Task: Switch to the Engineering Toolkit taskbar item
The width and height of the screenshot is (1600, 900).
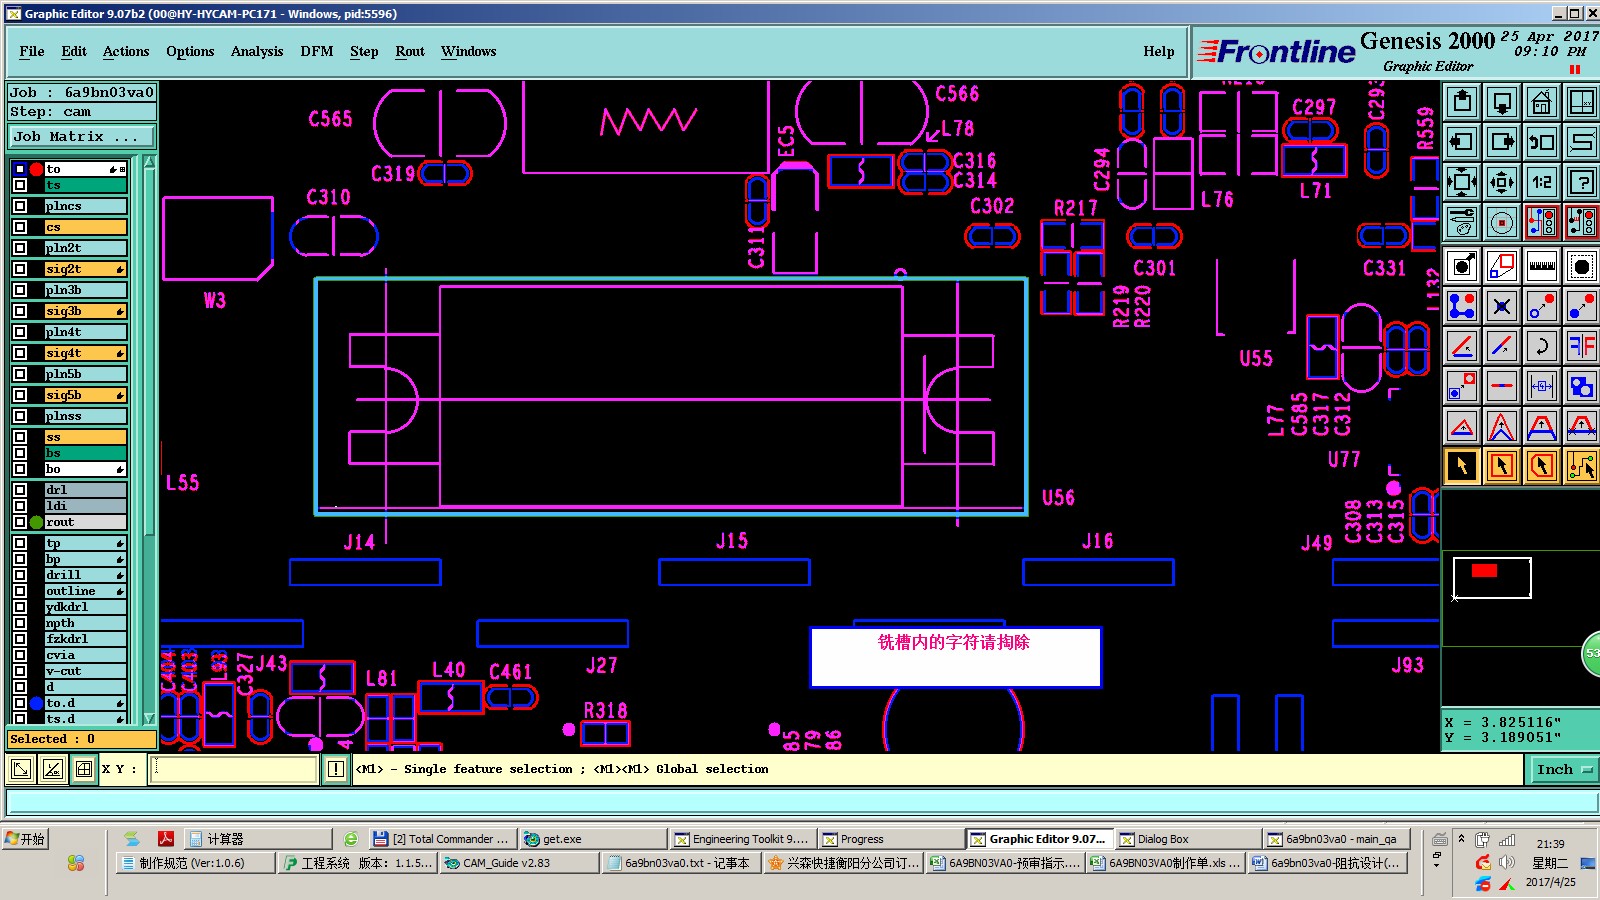Action: pos(742,839)
